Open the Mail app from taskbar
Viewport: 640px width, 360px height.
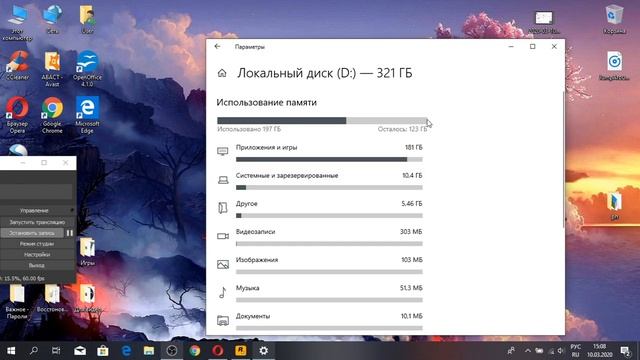80,351
